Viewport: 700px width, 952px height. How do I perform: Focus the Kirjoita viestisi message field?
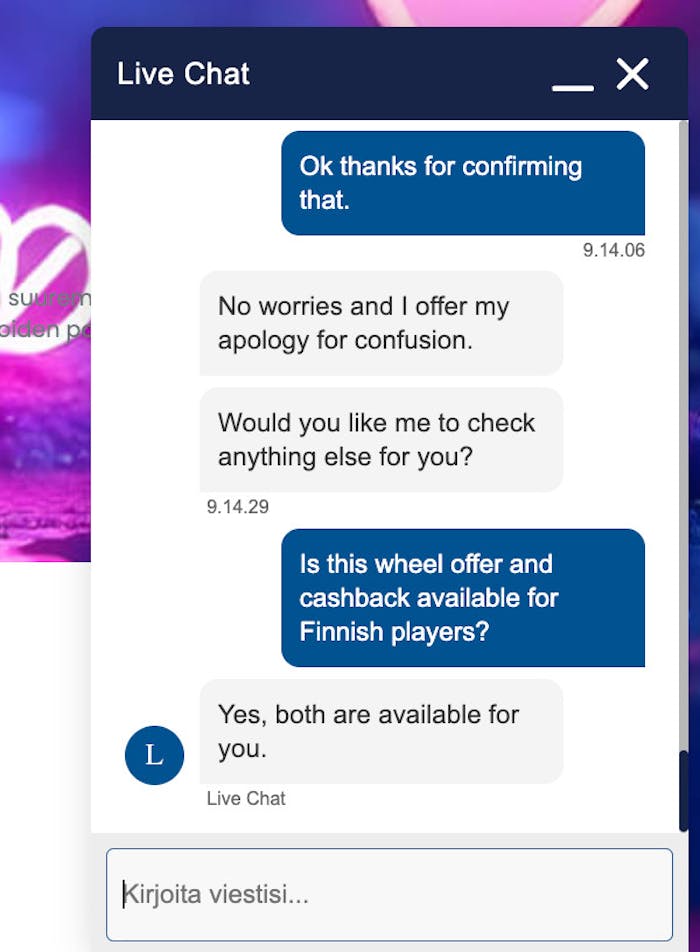coord(389,894)
